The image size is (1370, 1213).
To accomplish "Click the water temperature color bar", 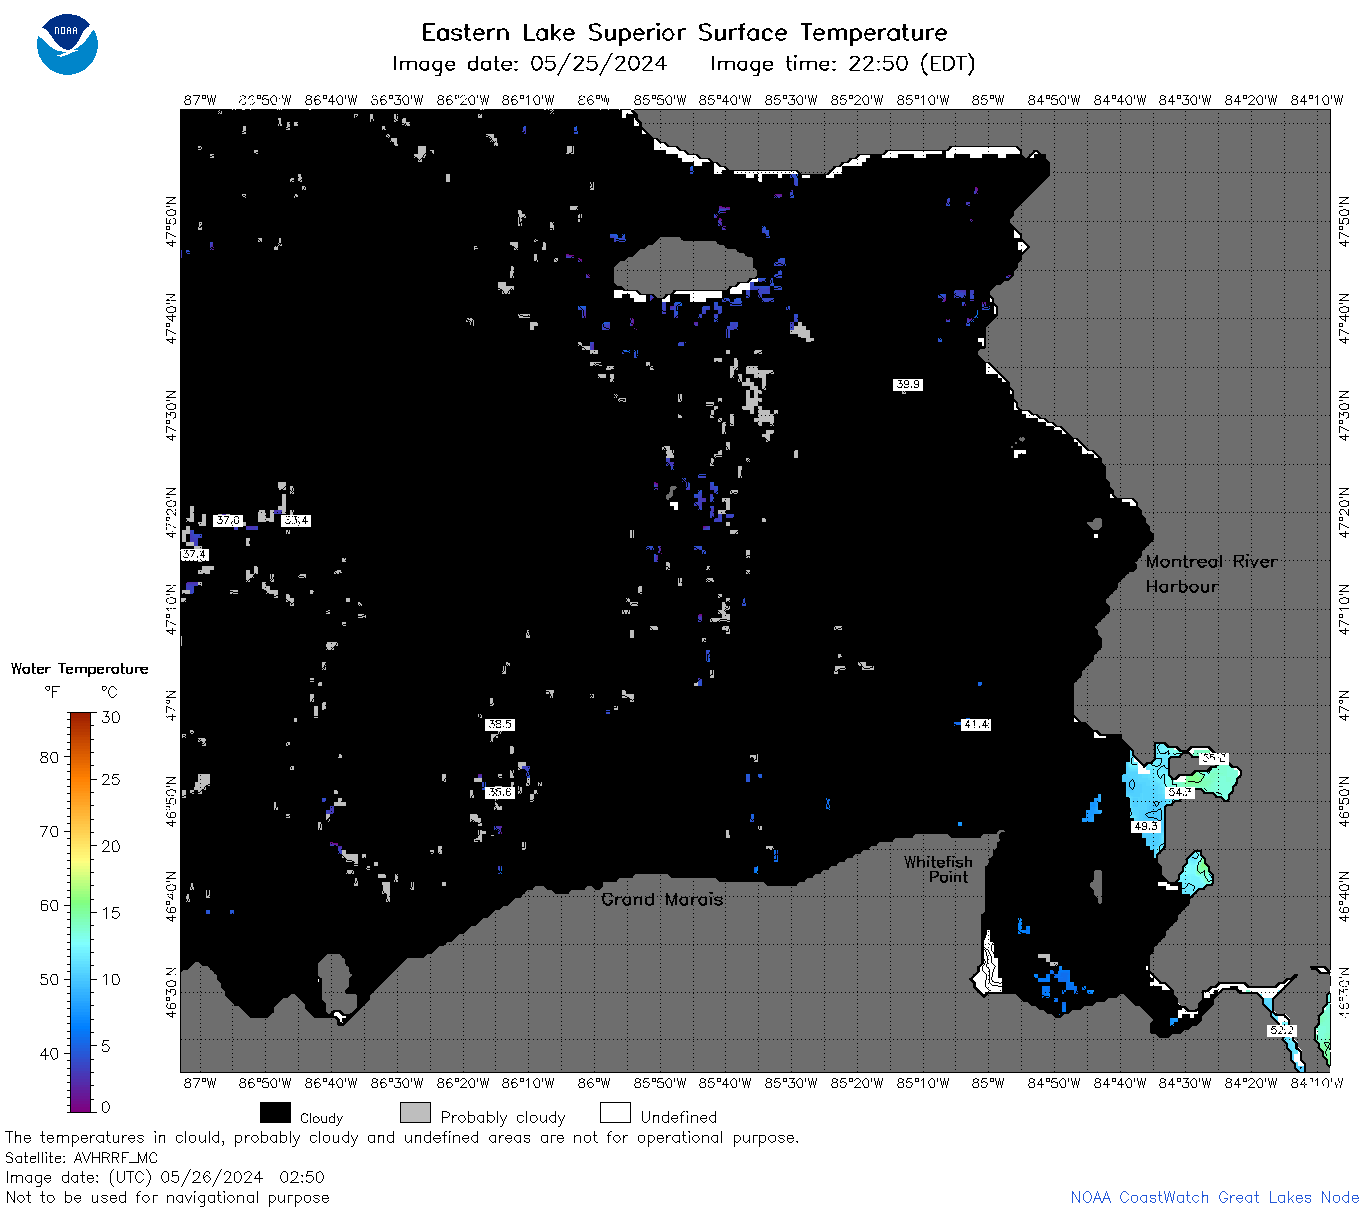I will point(81,910).
